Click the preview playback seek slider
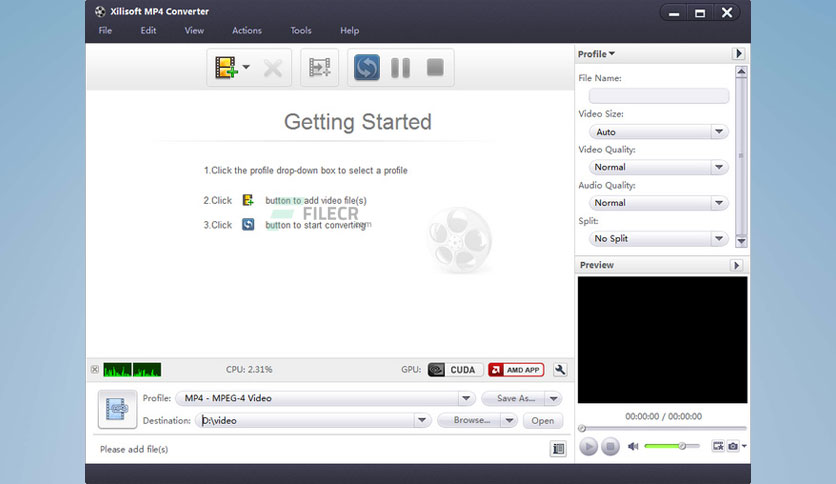The image size is (836, 484). (x=662, y=428)
